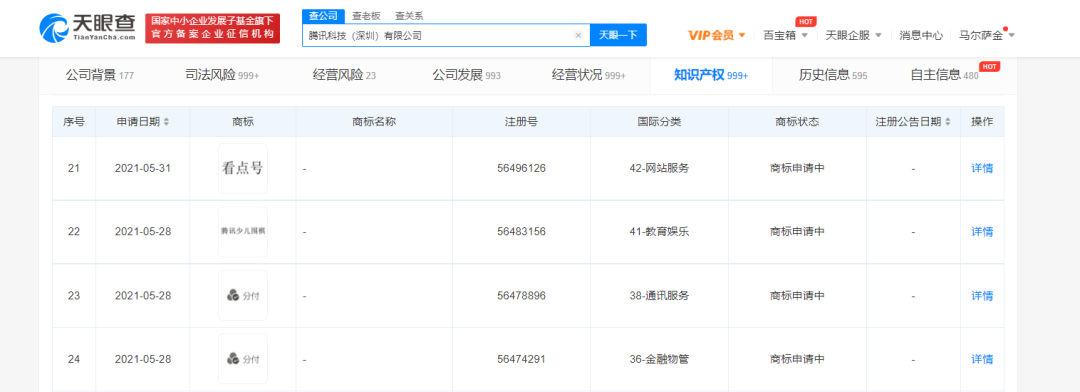Open the 经营风险 tab

[x=344, y=75]
